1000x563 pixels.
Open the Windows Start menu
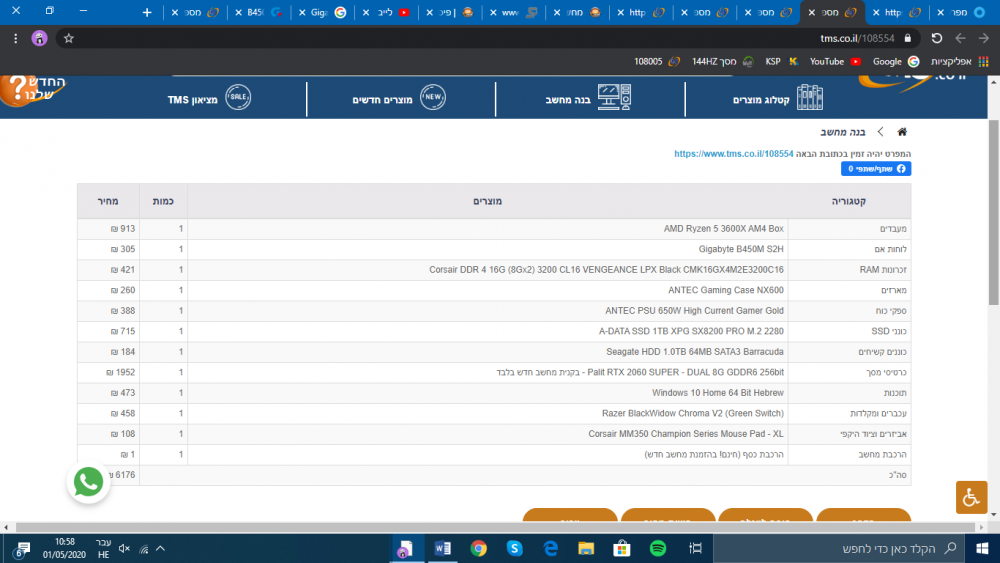click(x=982, y=548)
